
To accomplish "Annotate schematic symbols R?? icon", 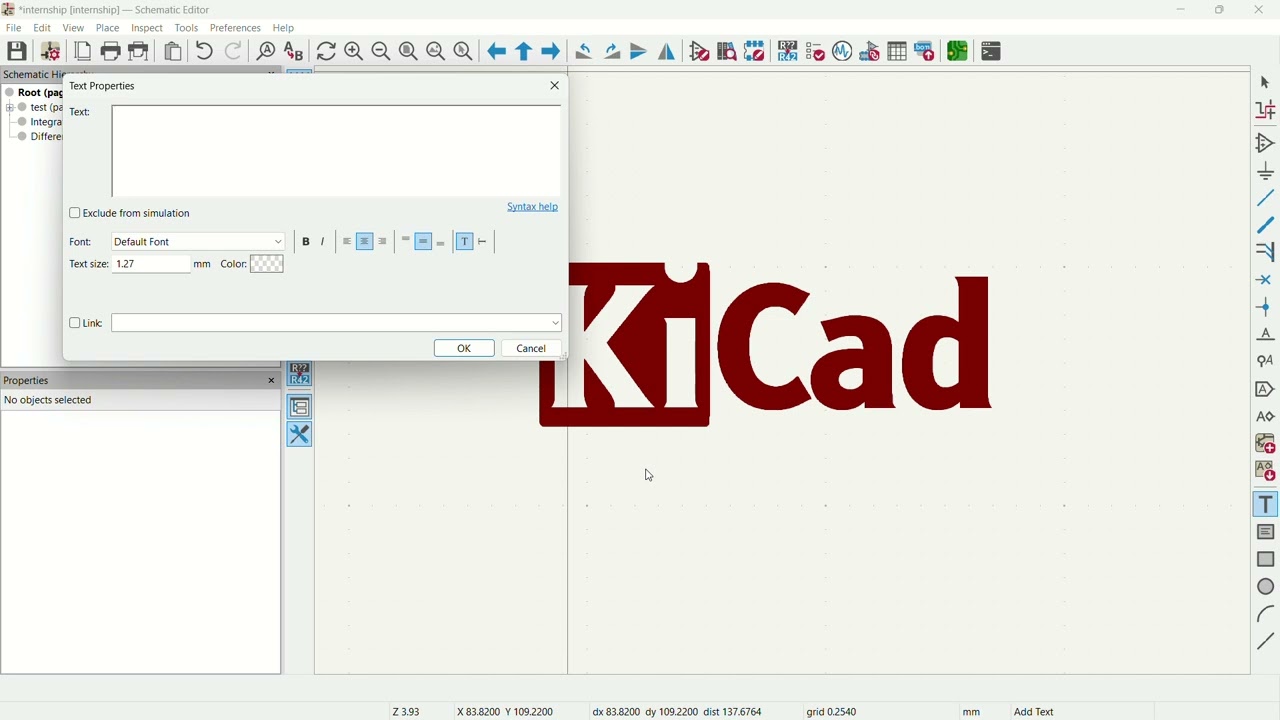I will 788,52.
